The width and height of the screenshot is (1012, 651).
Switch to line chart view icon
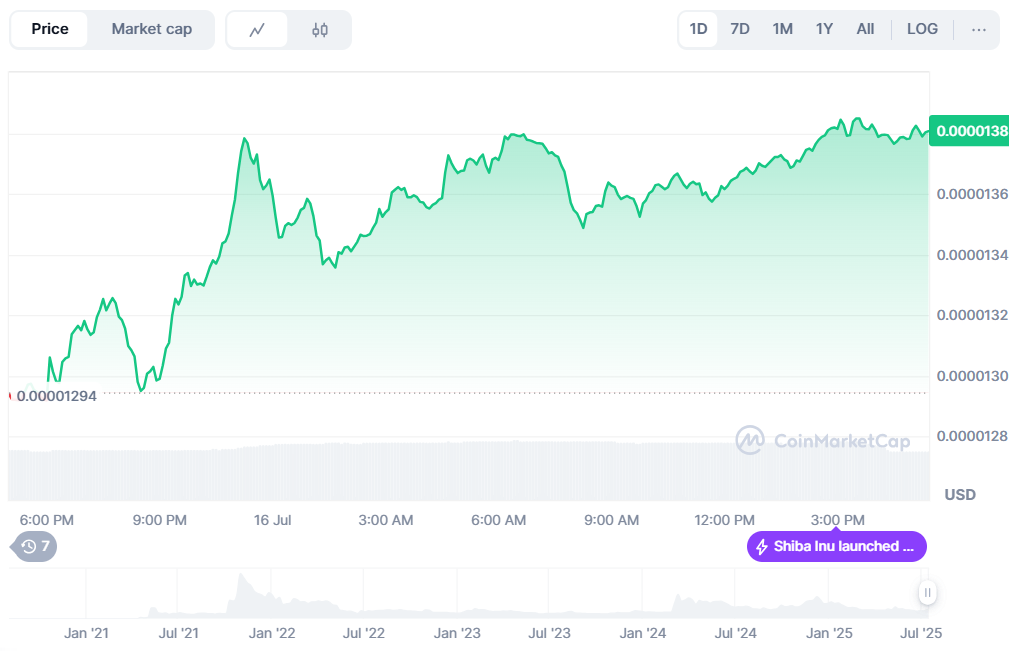tap(257, 30)
